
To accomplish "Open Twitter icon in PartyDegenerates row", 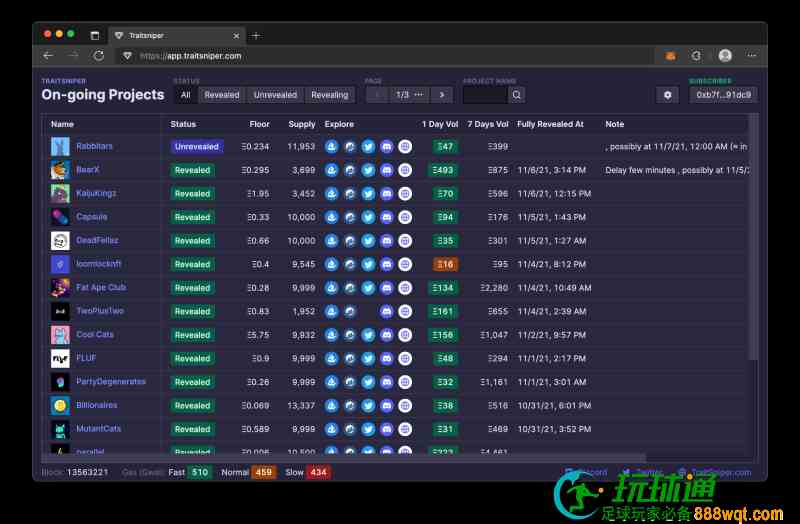I will coord(368,382).
